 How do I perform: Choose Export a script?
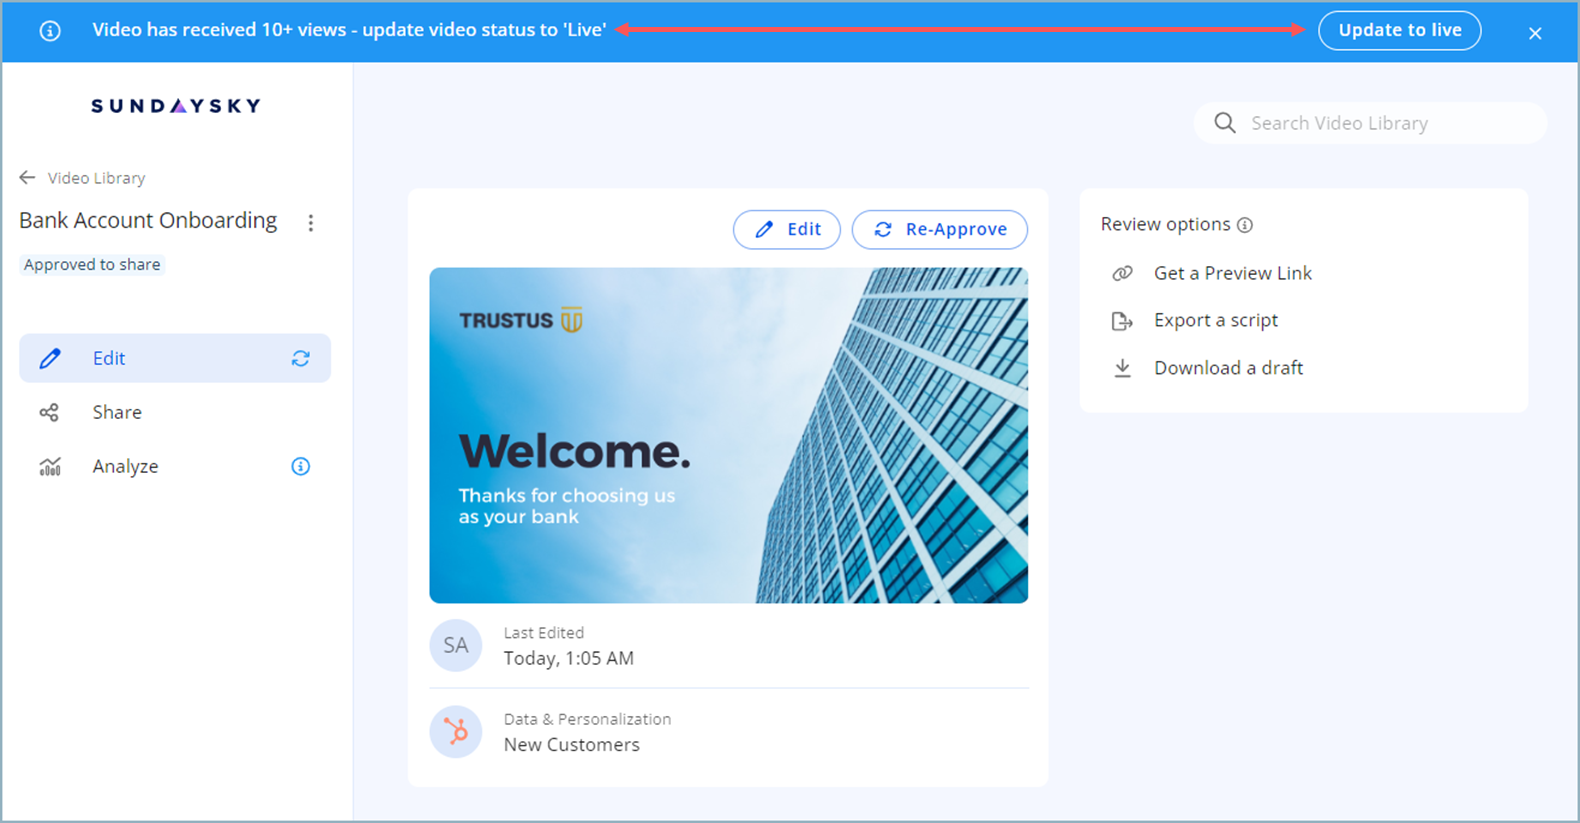pyautogui.click(x=1215, y=320)
